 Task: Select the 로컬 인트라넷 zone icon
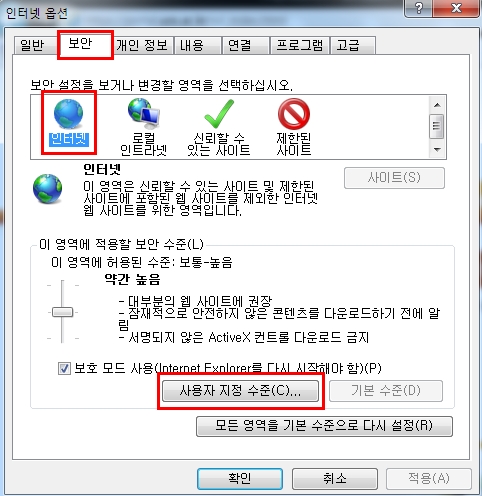(x=144, y=114)
